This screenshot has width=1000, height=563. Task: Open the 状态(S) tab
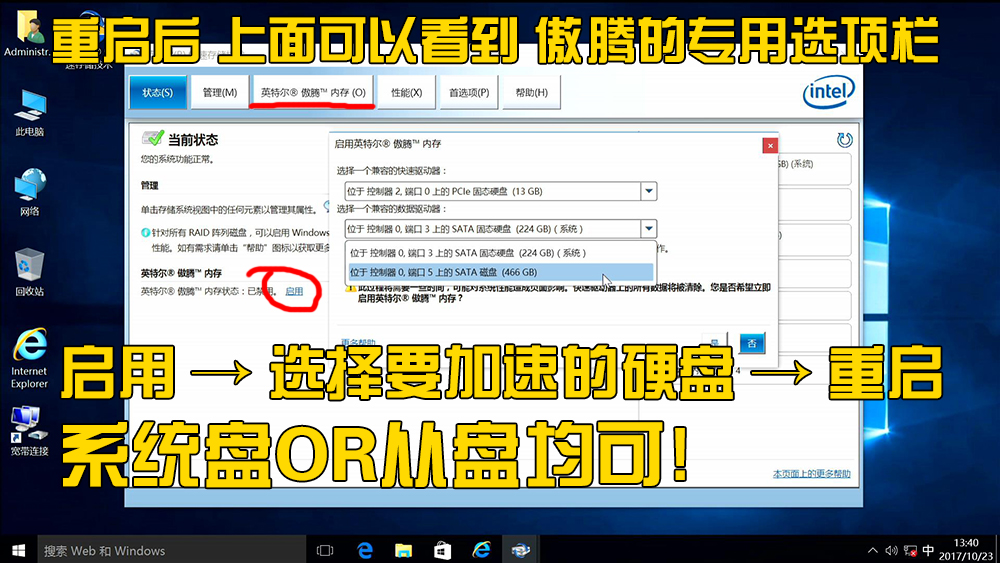point(158,92)
